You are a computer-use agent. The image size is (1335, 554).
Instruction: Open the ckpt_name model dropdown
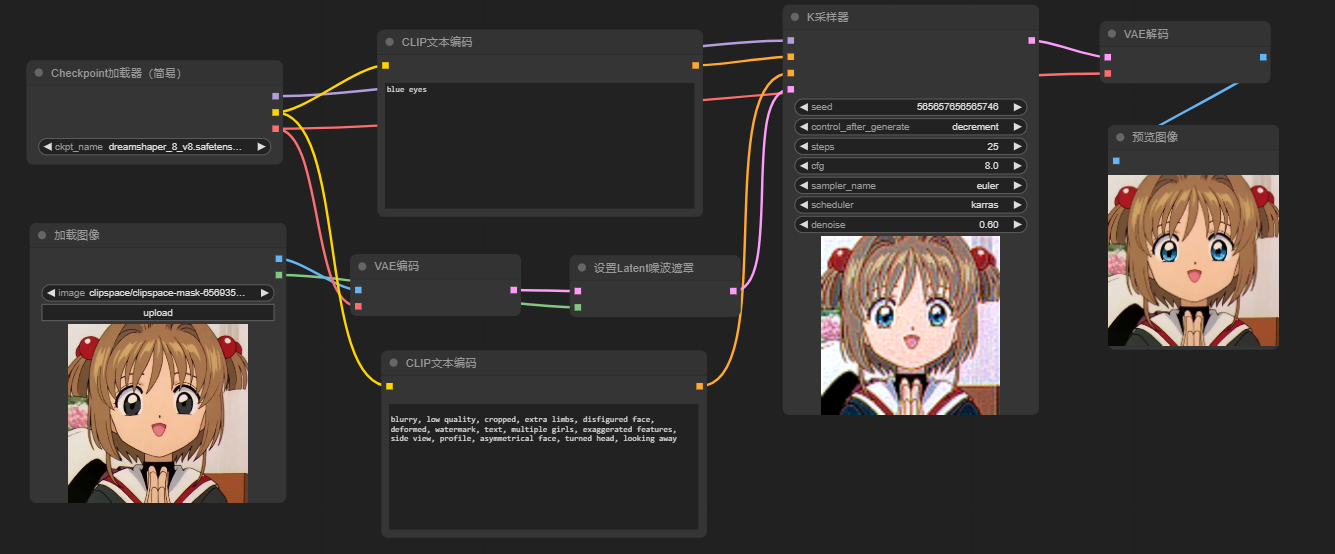tap(155, 147)
